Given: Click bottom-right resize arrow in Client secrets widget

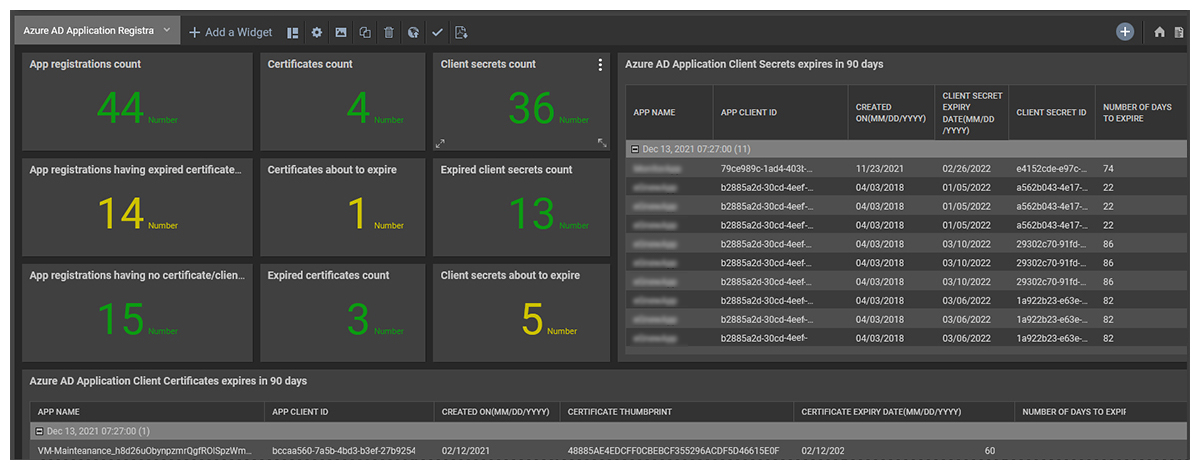Looking at the screenshot, I should [x=602, y=143].
